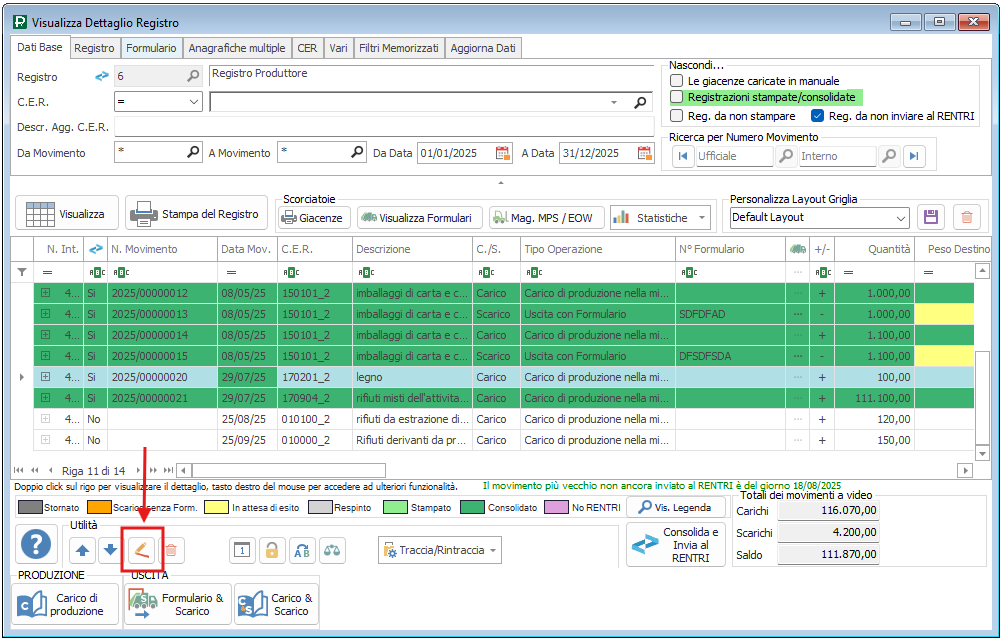
Task: Tick 'Registrazioni stampate/consolidate' checkbox
Action: (677, 97)
